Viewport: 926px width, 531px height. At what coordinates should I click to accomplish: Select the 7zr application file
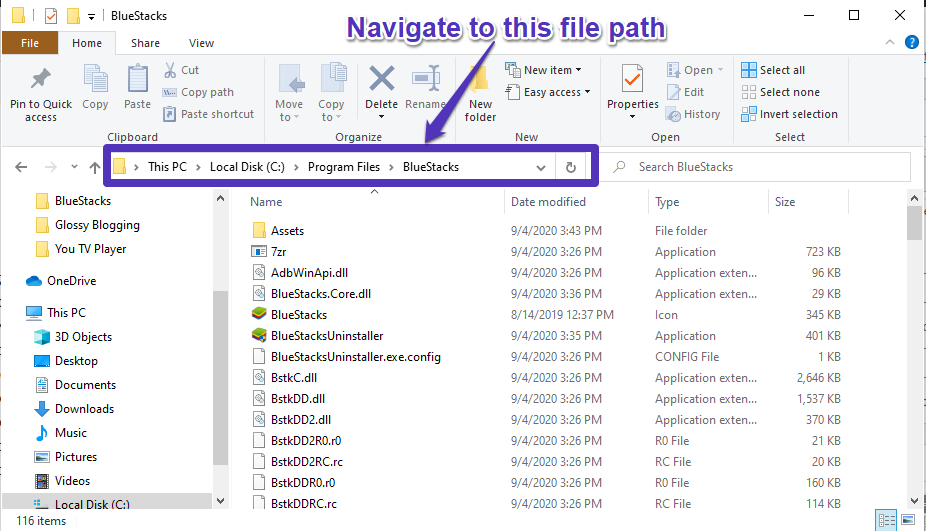tap(269, 252)
